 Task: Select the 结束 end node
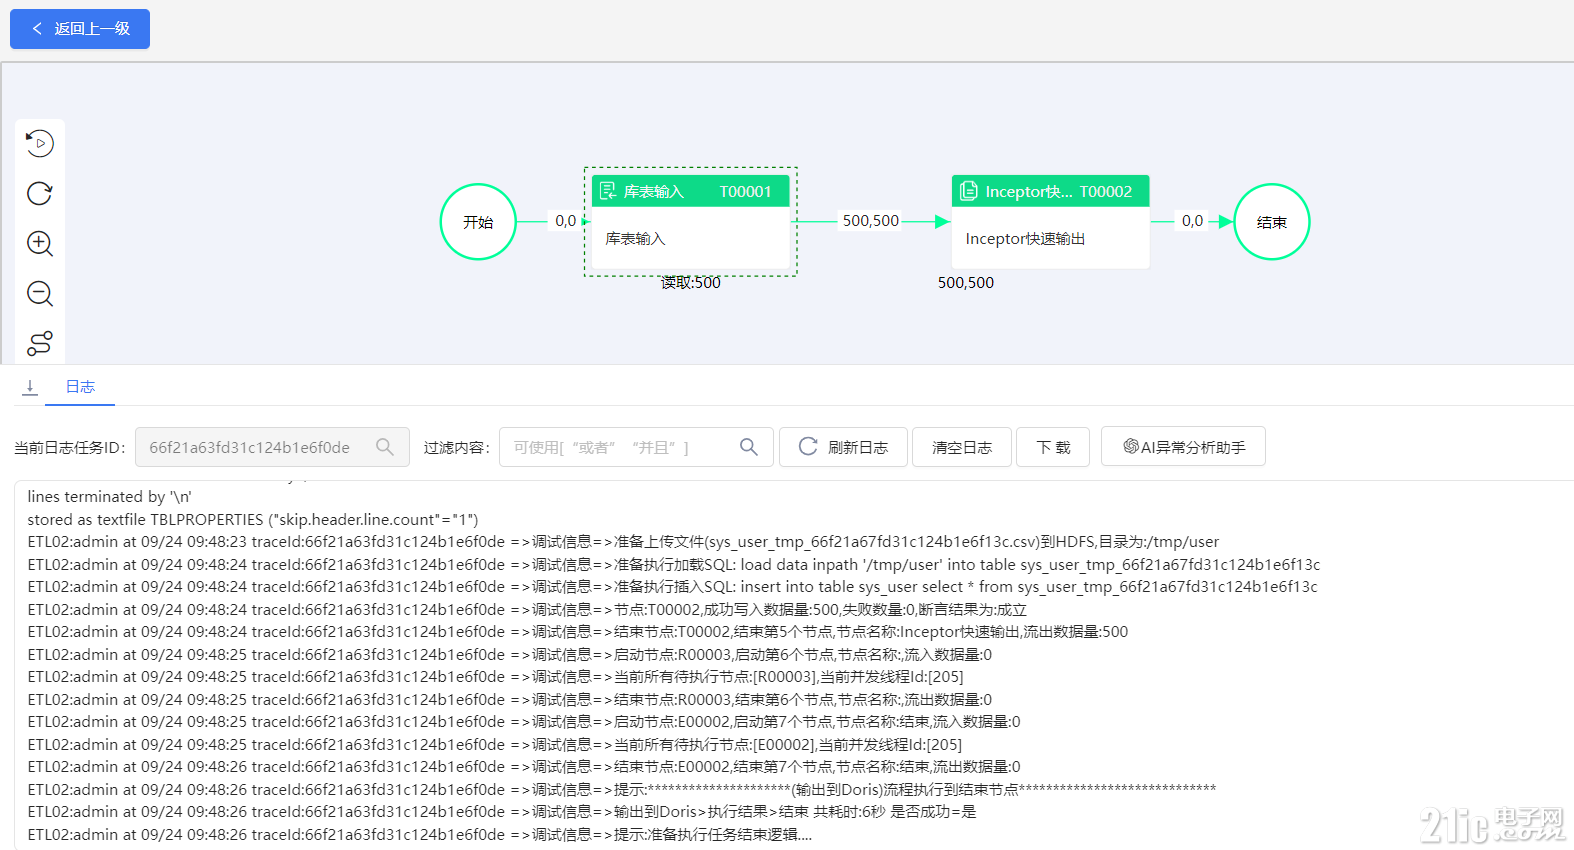1272,222
